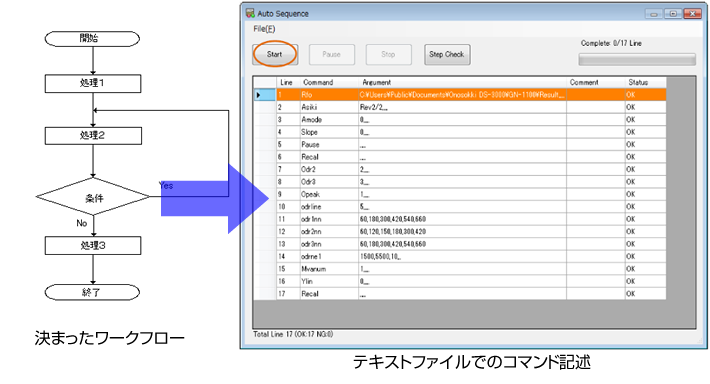Click the 'Rev2/2' argument cell
This screenshot has height=384, width=710.
coord(462,107)
